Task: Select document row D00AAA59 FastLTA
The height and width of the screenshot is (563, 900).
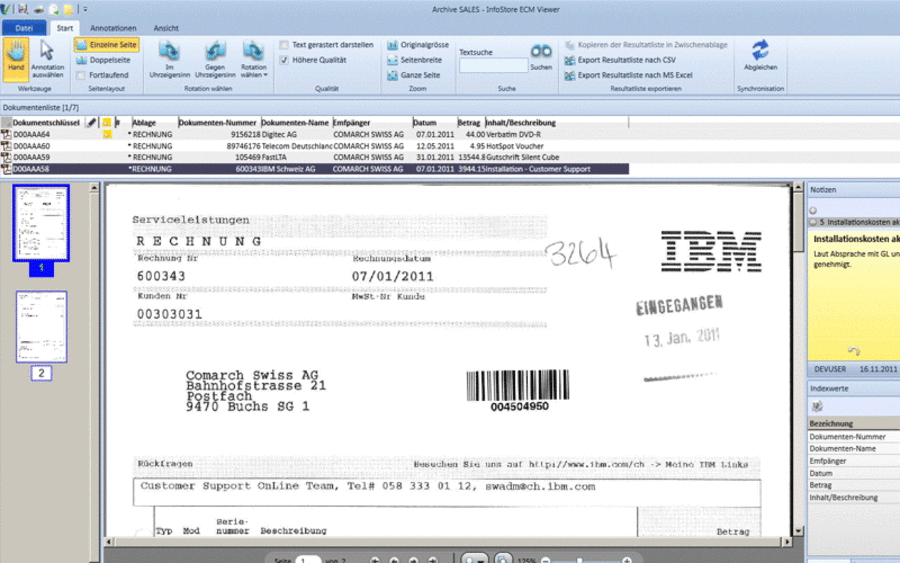Action: tap(315, 157)
